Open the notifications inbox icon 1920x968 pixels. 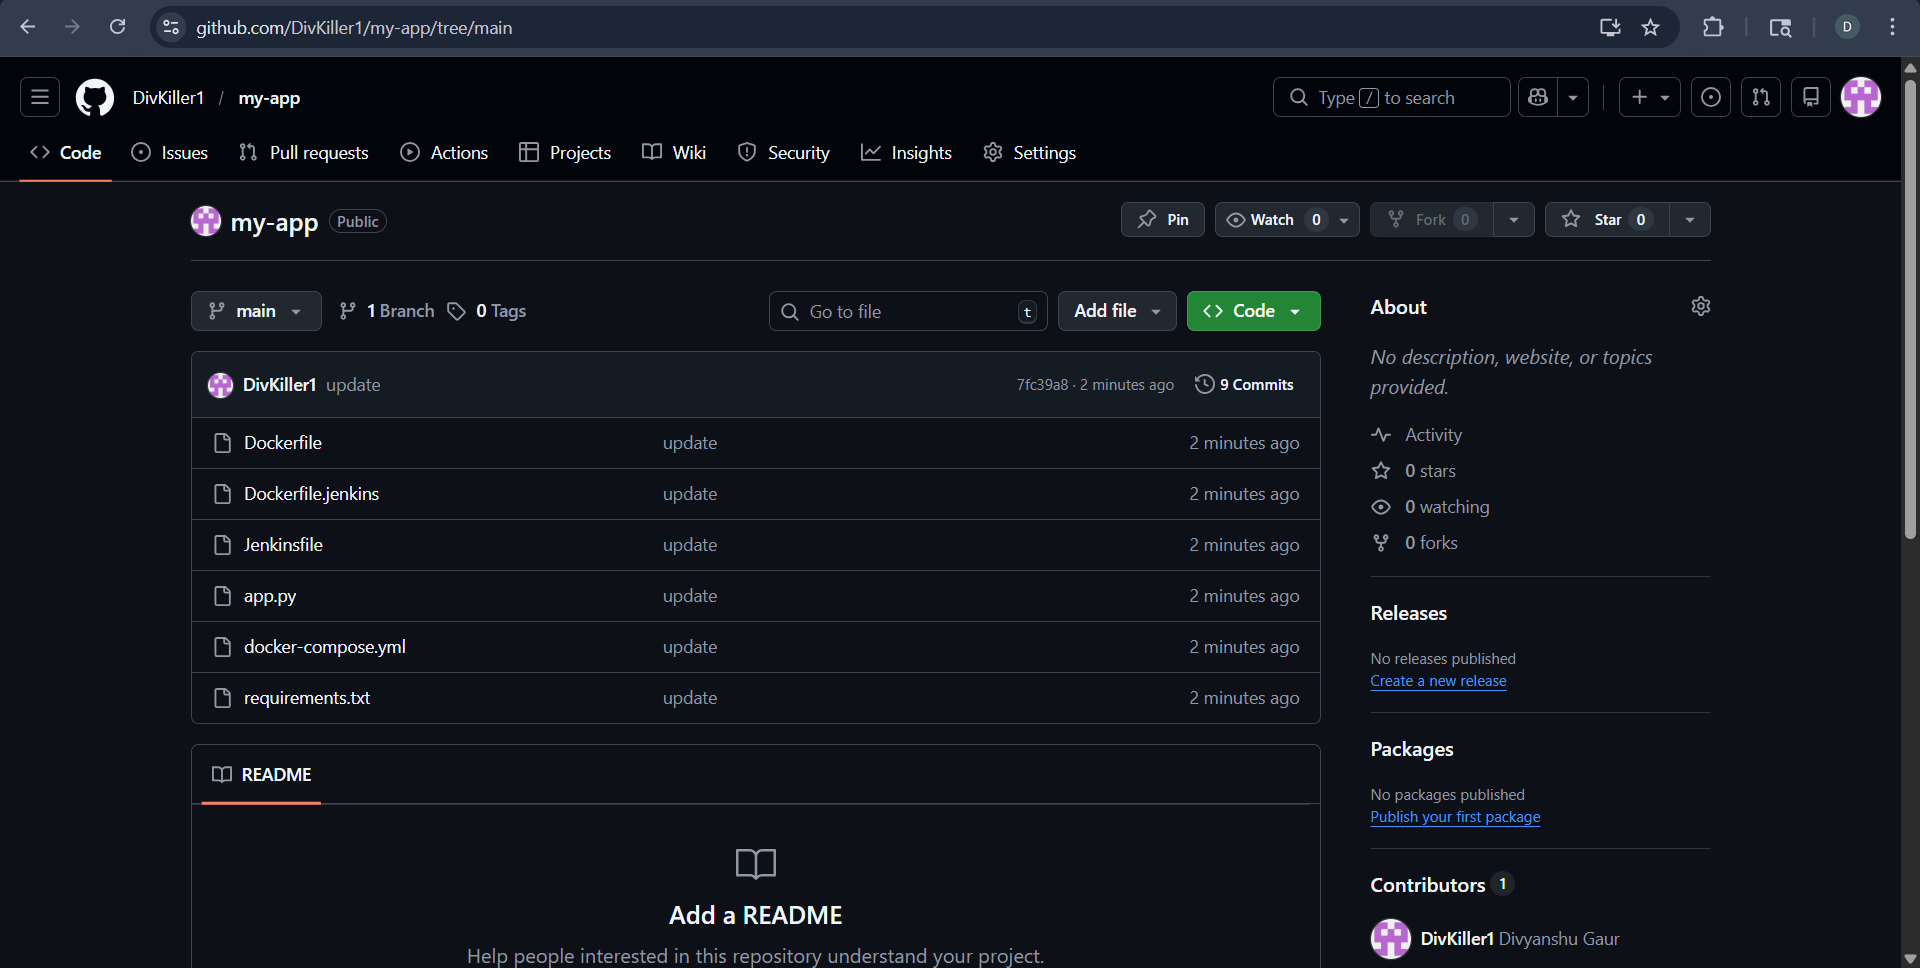click(1811, 98)
